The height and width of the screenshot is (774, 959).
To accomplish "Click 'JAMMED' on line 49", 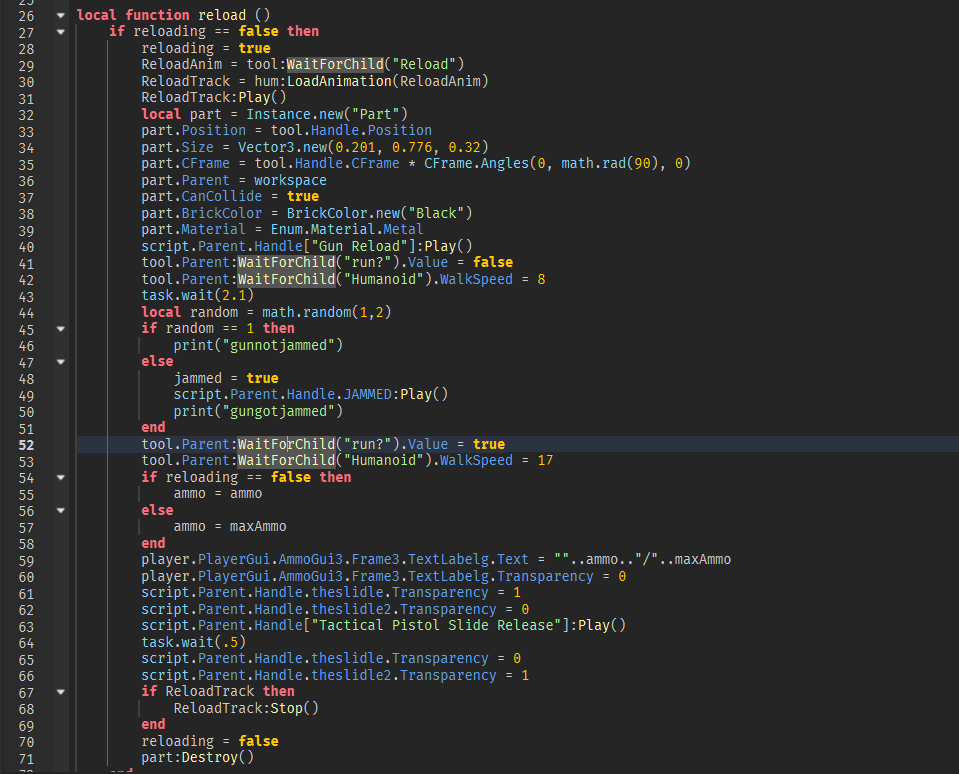I will click(x=368, y=394).
